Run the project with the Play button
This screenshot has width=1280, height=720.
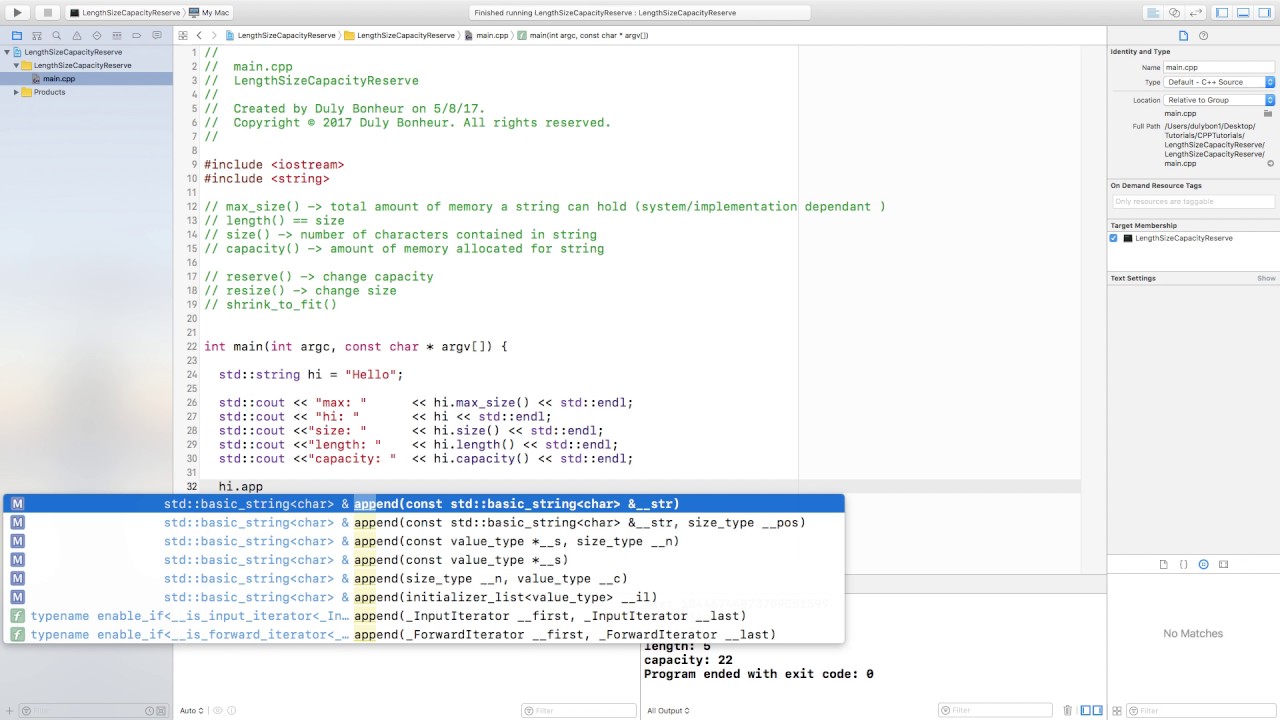pos(17,13)
